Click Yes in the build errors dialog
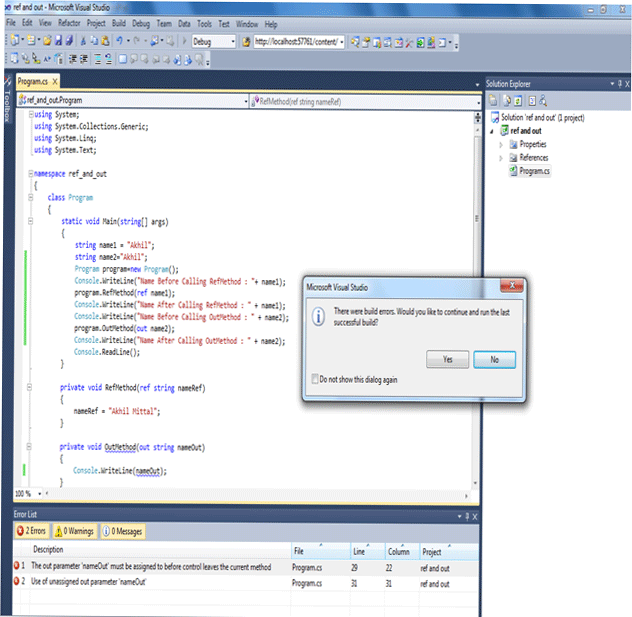This screenshot has height=617, width=632. point(447,359)
